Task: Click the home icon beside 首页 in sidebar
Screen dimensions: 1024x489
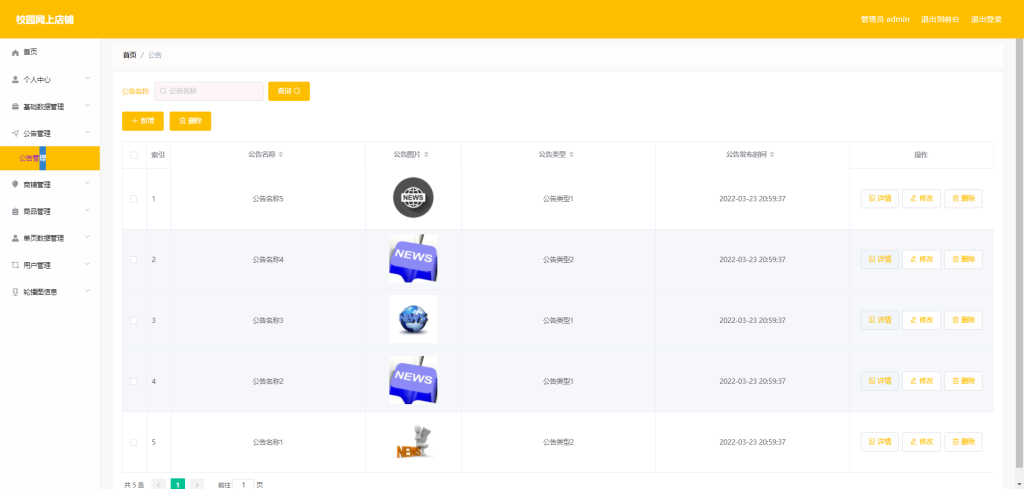Action: (15, 52)
